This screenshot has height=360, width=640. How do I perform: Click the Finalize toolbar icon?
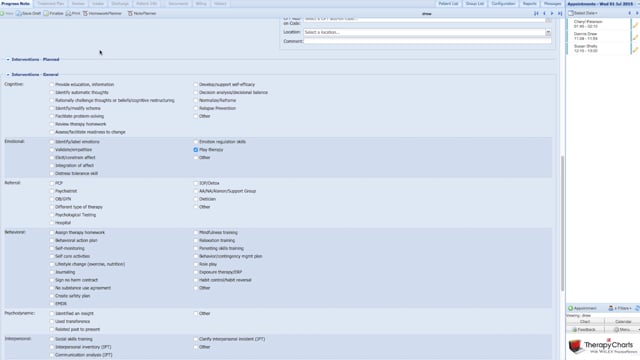pos(46,13)
